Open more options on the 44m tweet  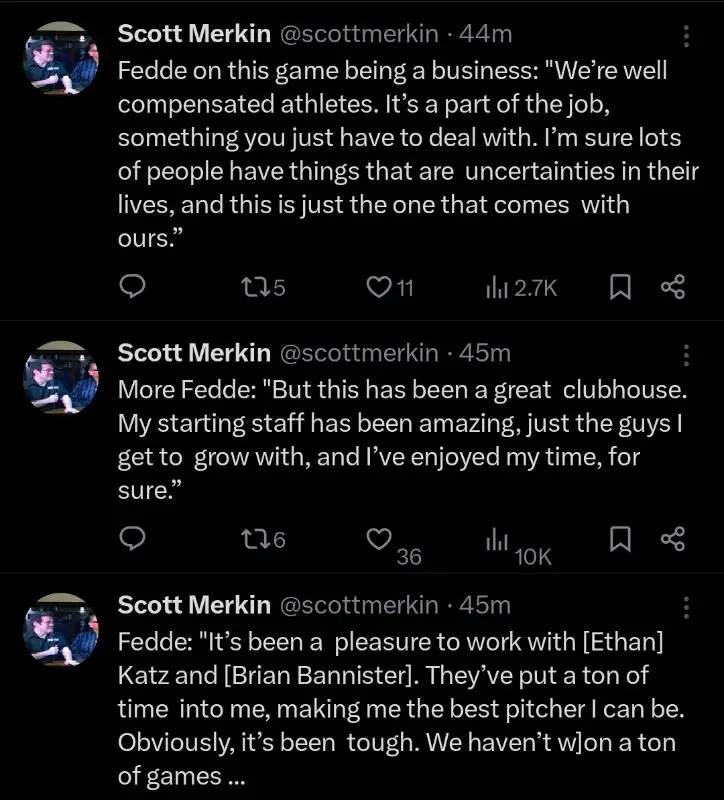[686, 36]
